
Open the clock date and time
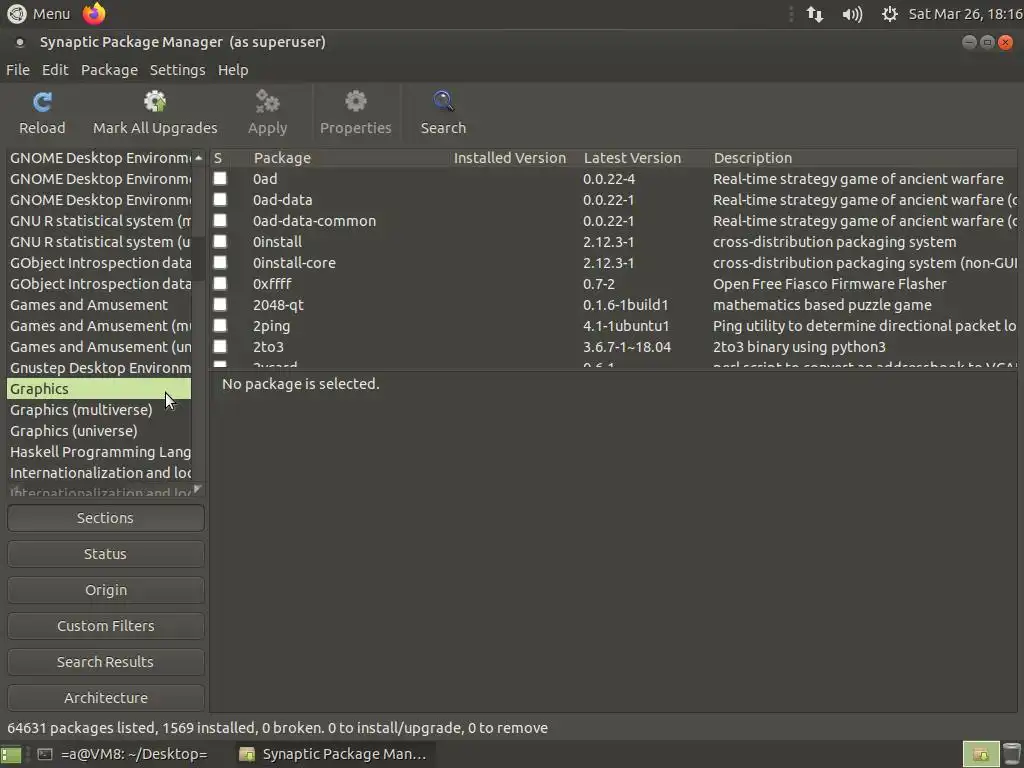(965, 14)
